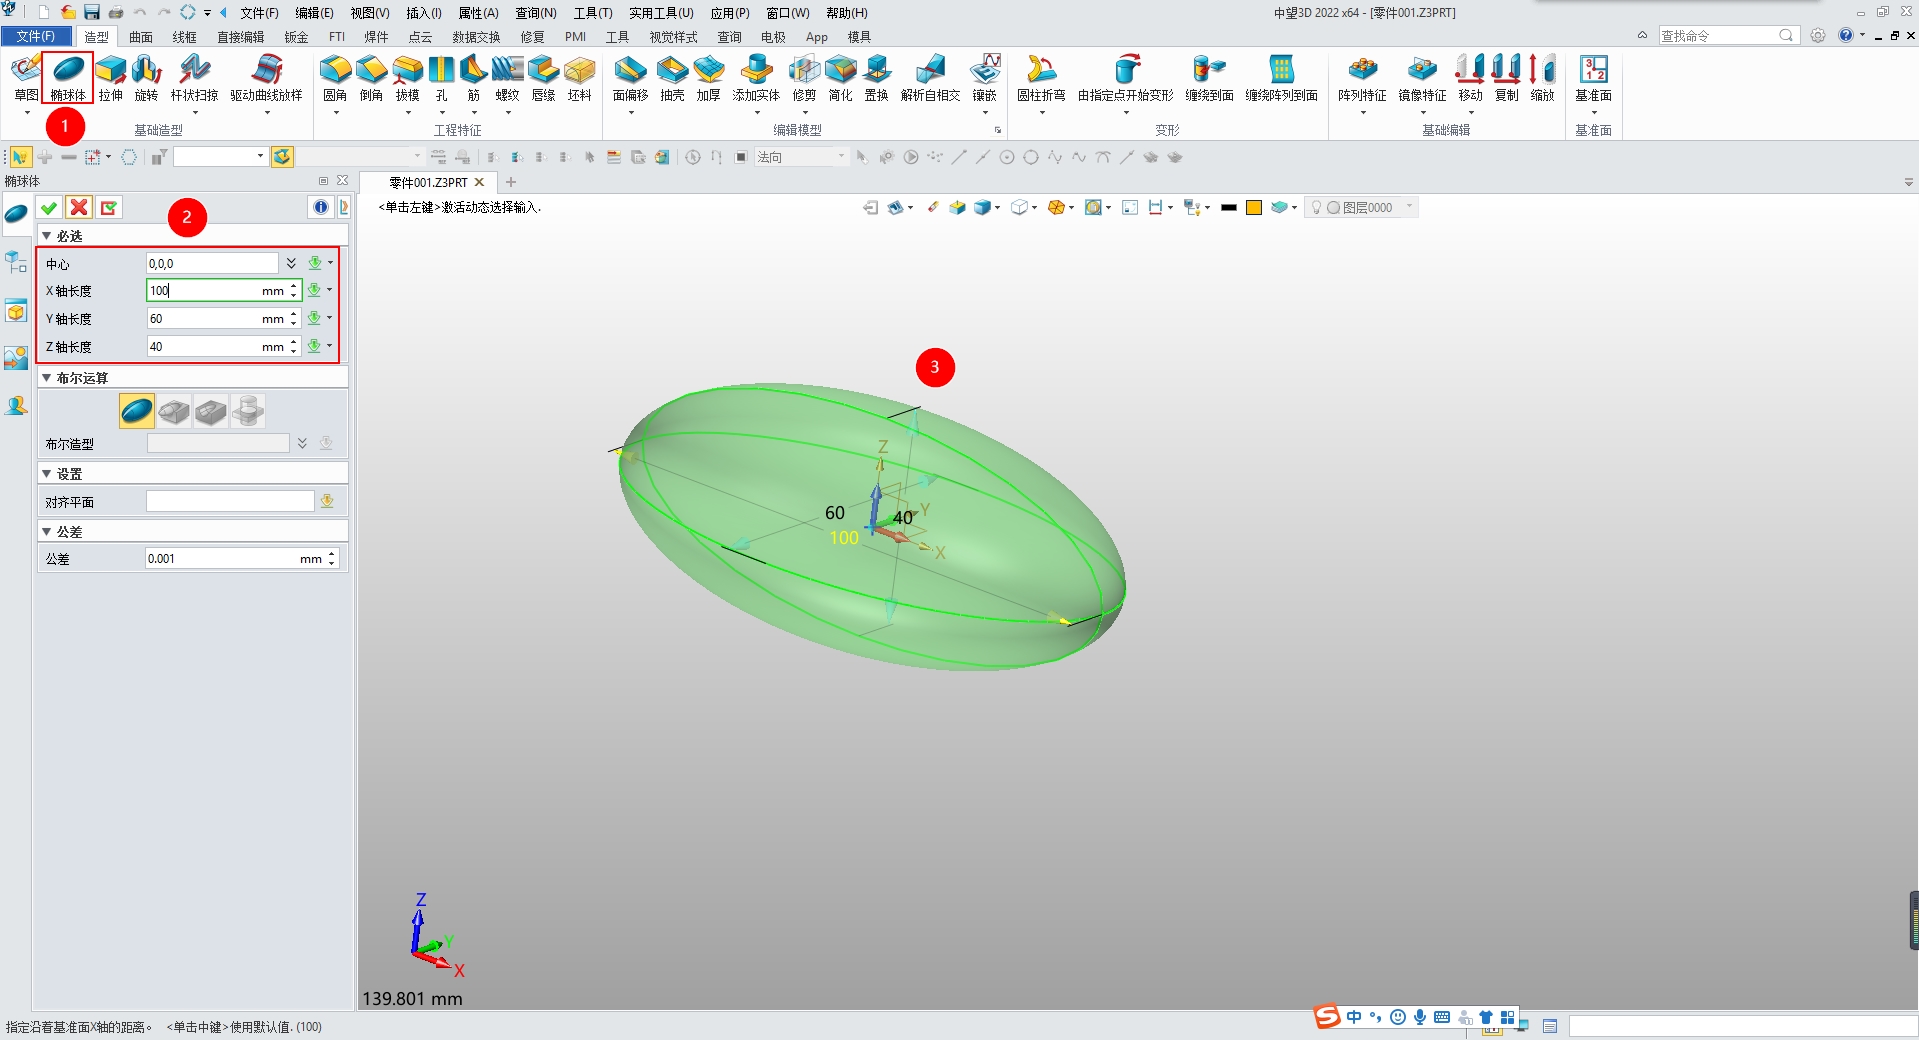Select the 椭球体 ellipsoid tool
The image size is (1919, 1040).
click(68, 78)
